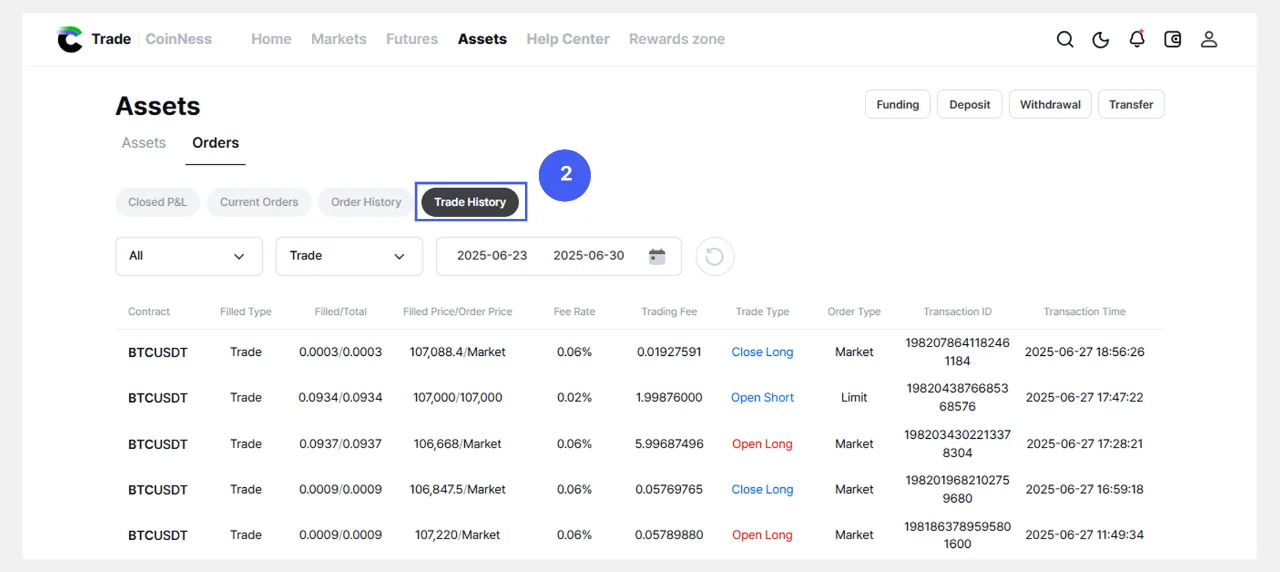Toggle dark mode moon icon
The height and width of the screenshot is (572, 1280).
pos(1101,39)
